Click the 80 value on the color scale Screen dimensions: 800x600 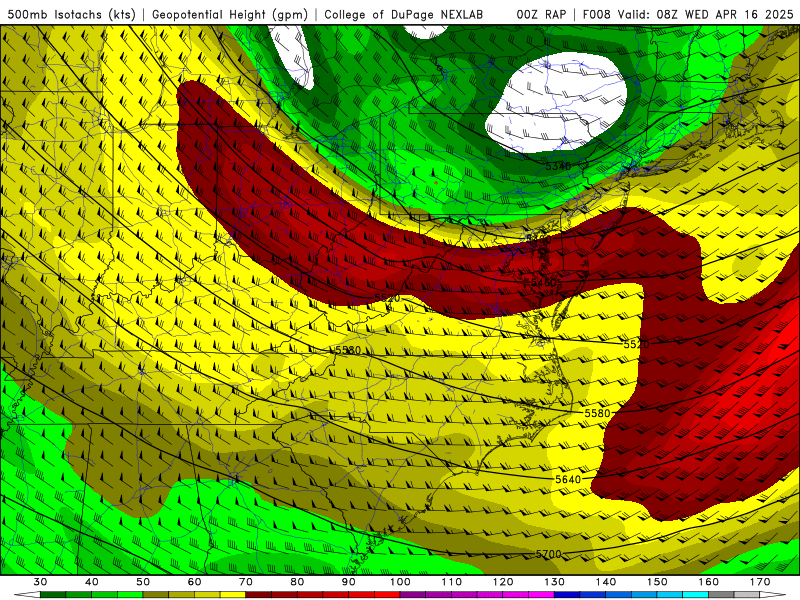coord(297,582)
